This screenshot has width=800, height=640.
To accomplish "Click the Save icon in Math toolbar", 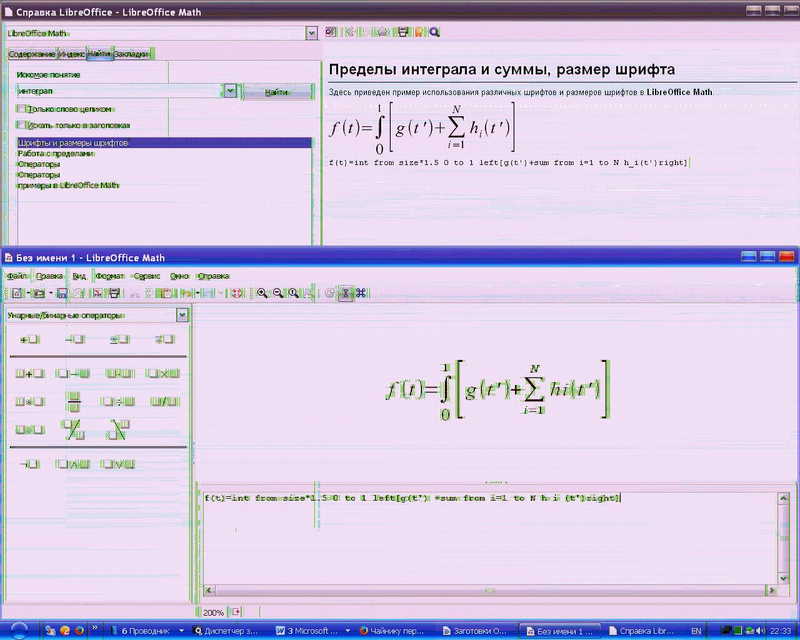I will coord(63,293).
